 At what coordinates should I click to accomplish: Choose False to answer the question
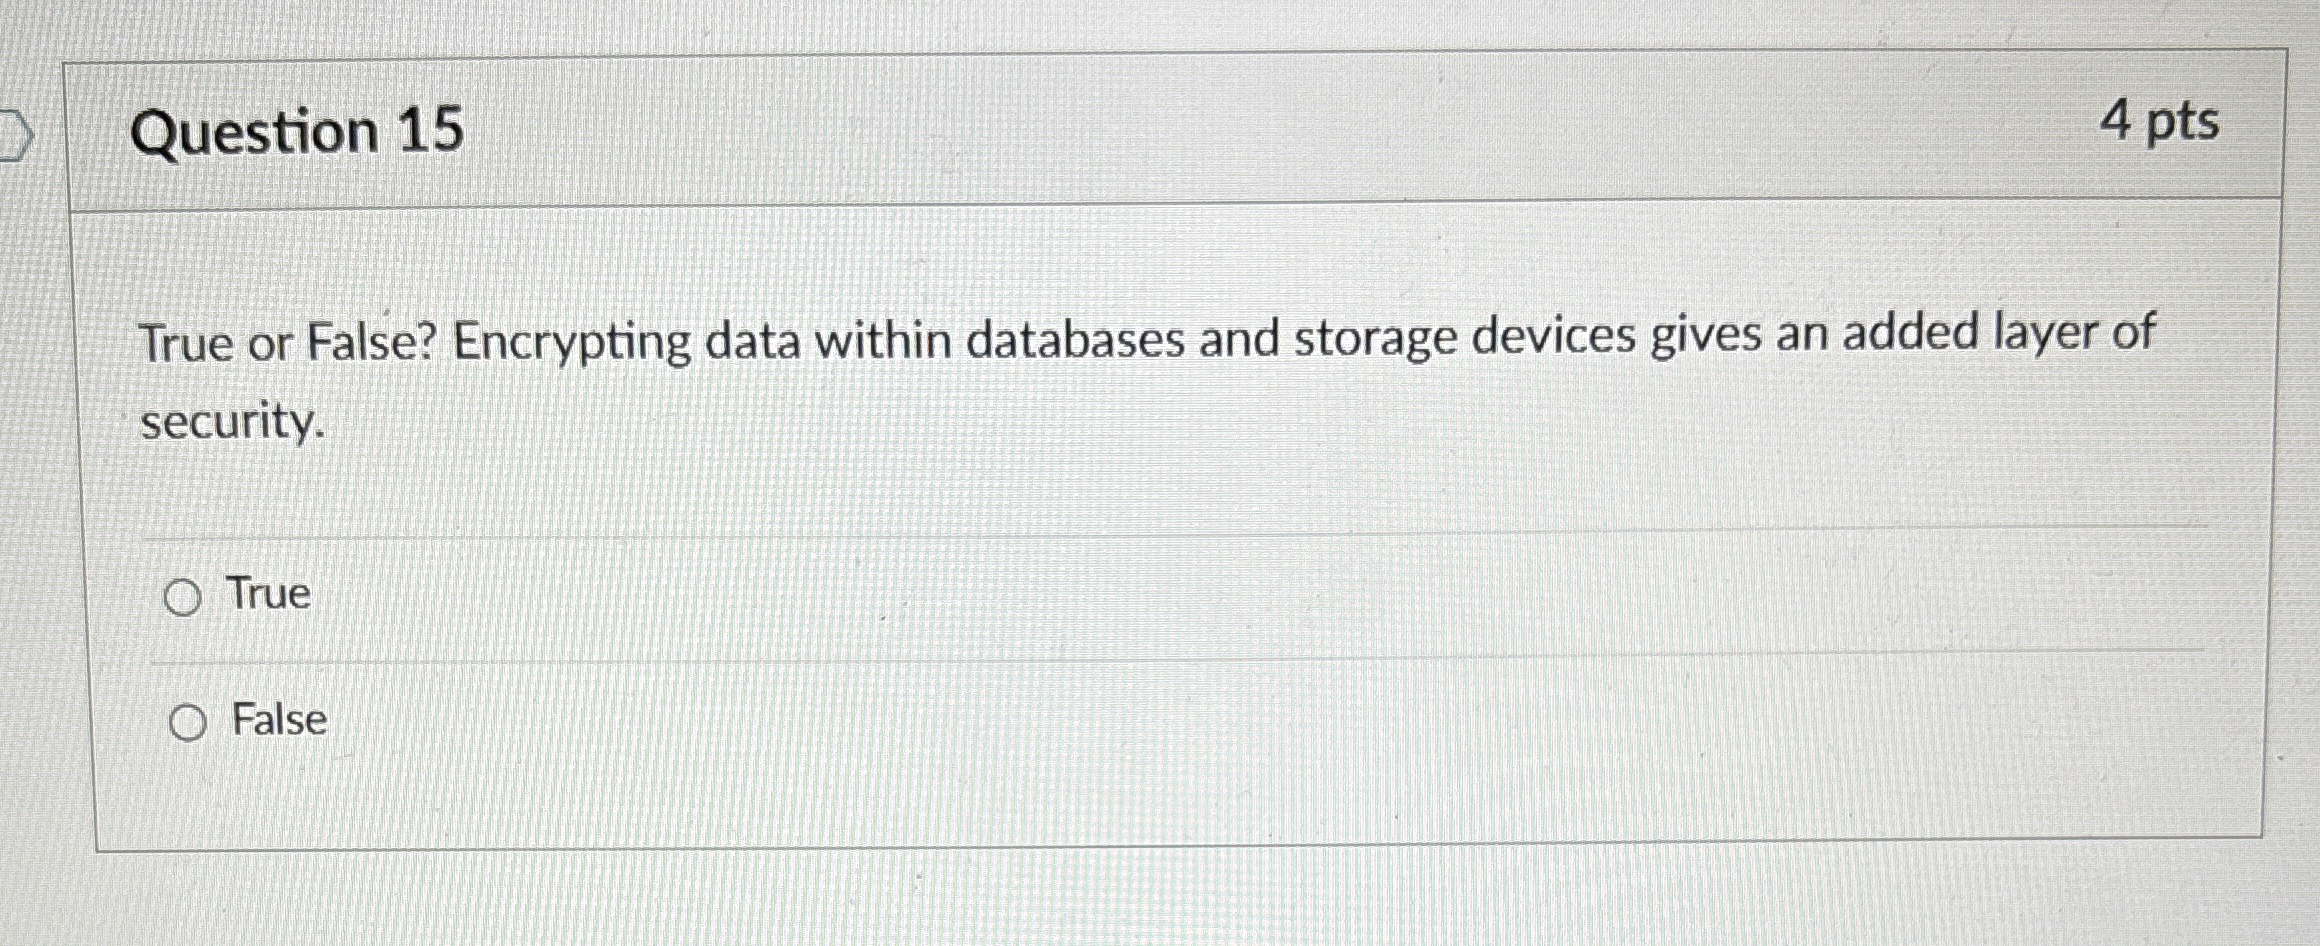pyautogui.click(x=190, y=722)
